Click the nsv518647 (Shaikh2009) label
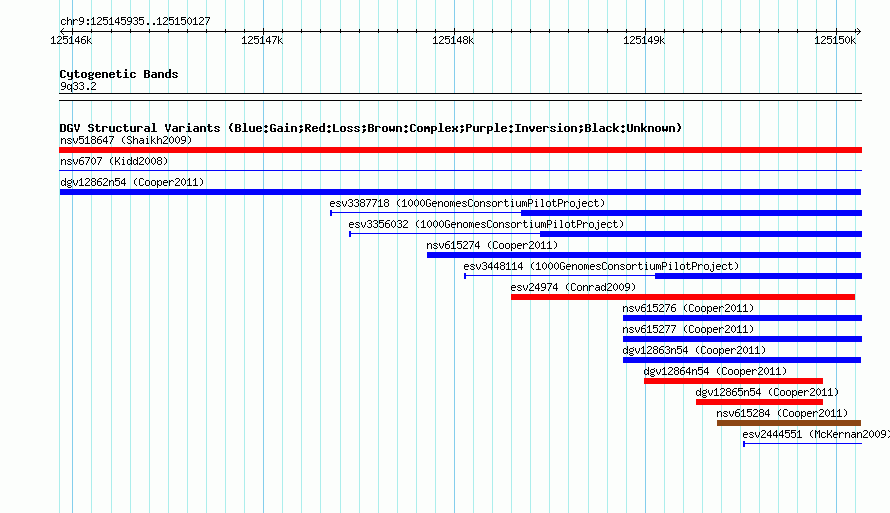The image size is (890, 513). [126, 140]
